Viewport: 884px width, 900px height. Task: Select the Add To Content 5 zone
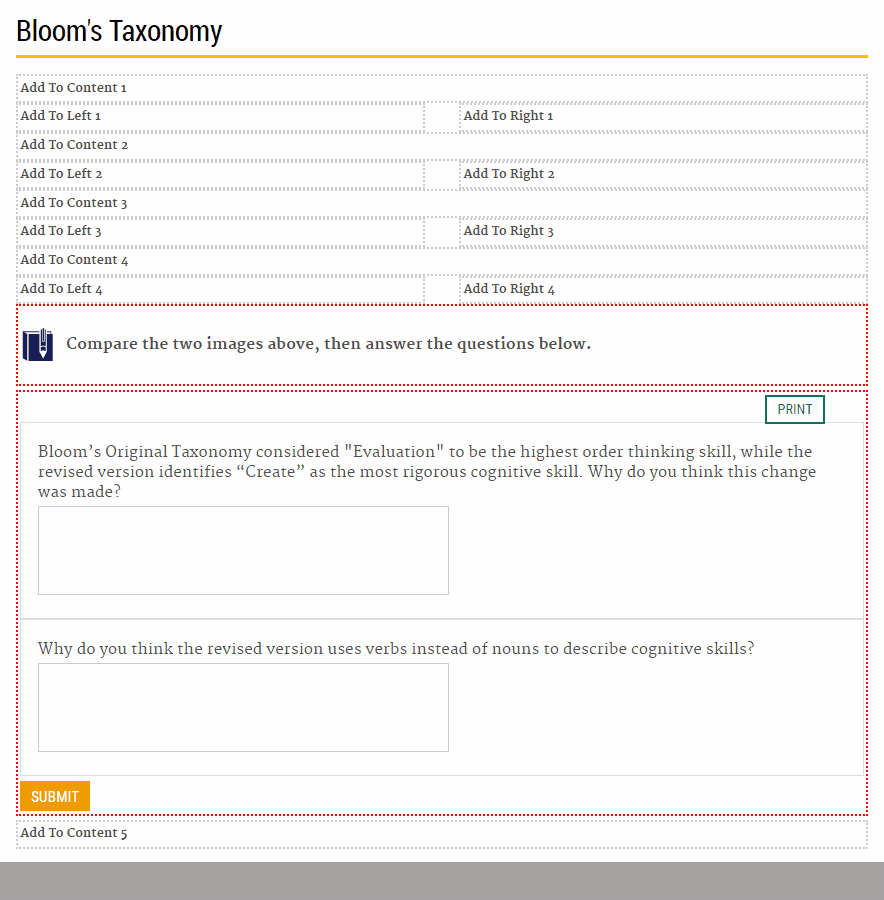click(441, 834)
